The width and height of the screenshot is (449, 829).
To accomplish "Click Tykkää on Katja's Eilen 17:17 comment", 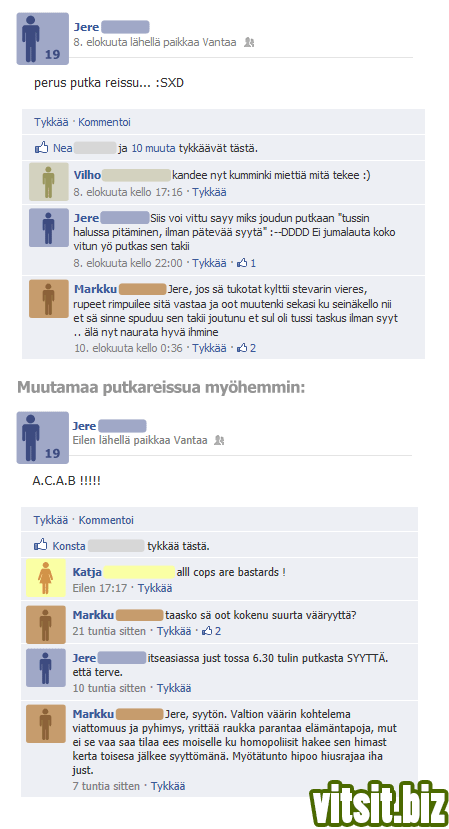I will pos(155,588).
